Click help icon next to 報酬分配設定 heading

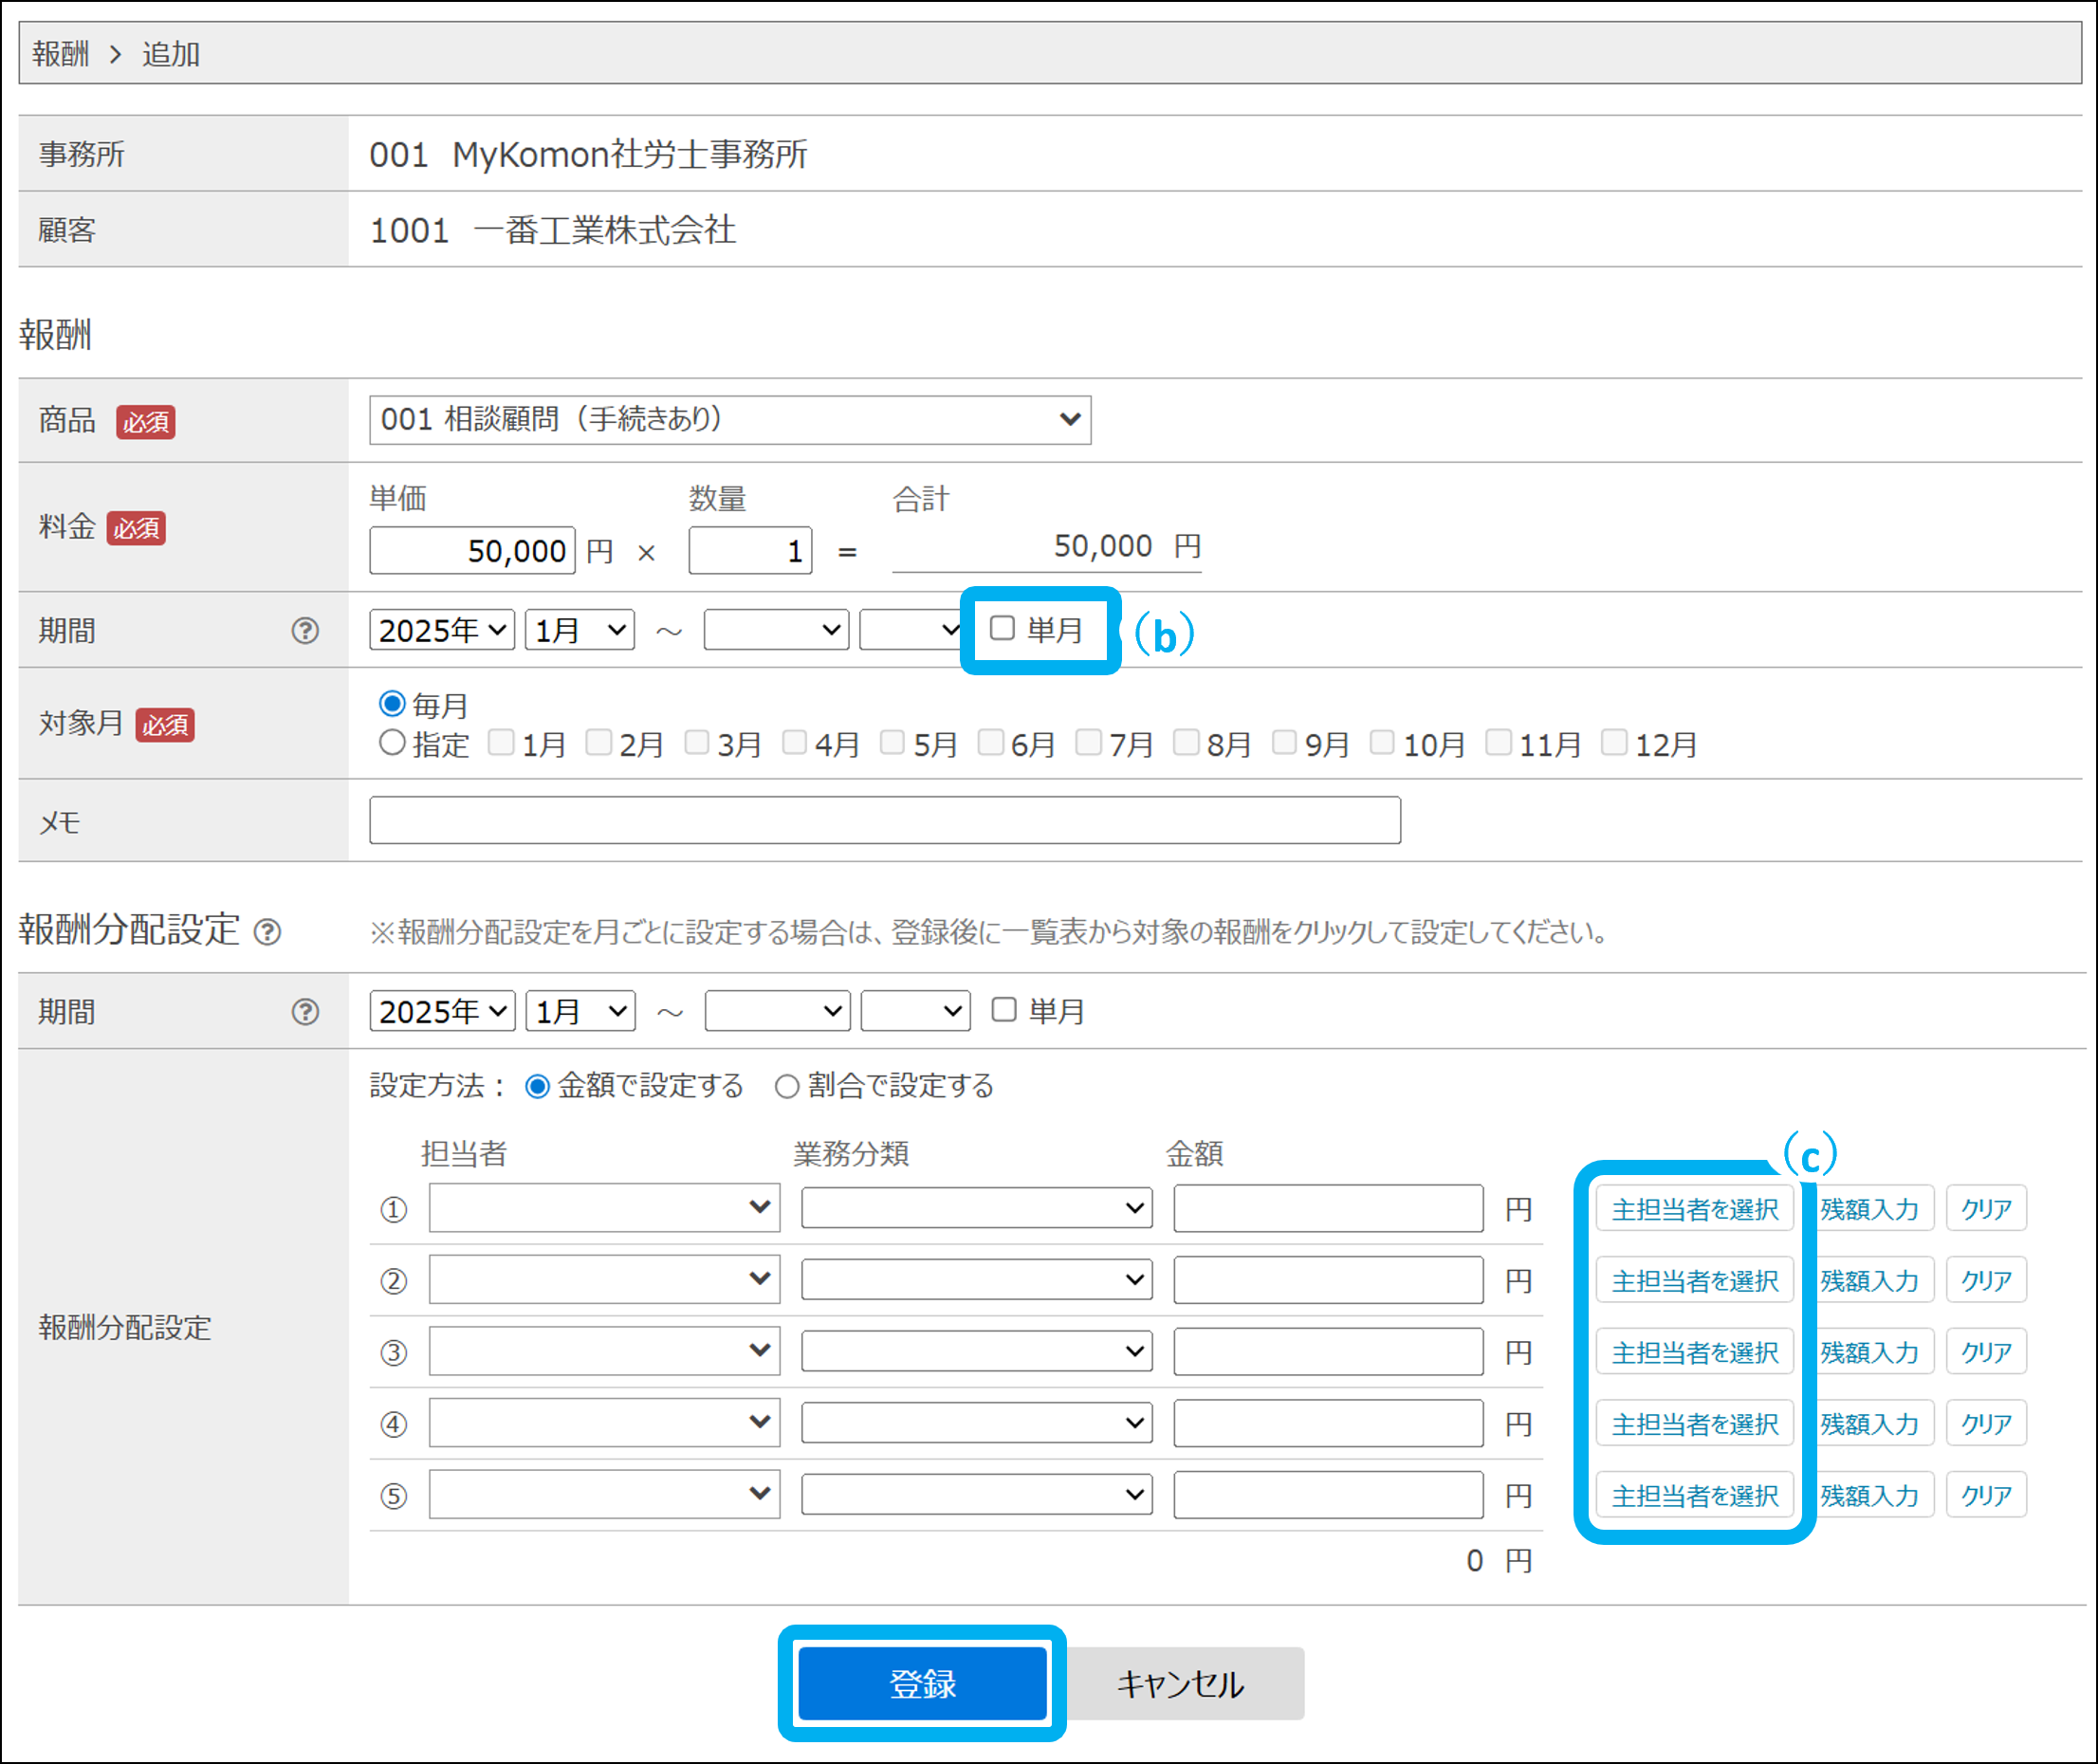[x=267, y=932]
